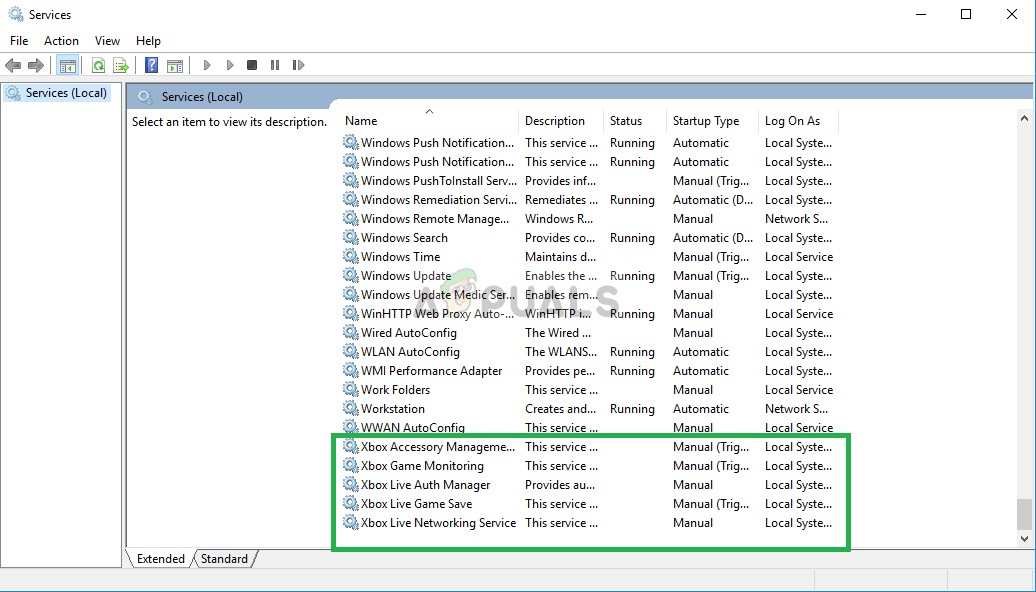
Task: Click gear icon of Workstation service
Action: point(350,409)
